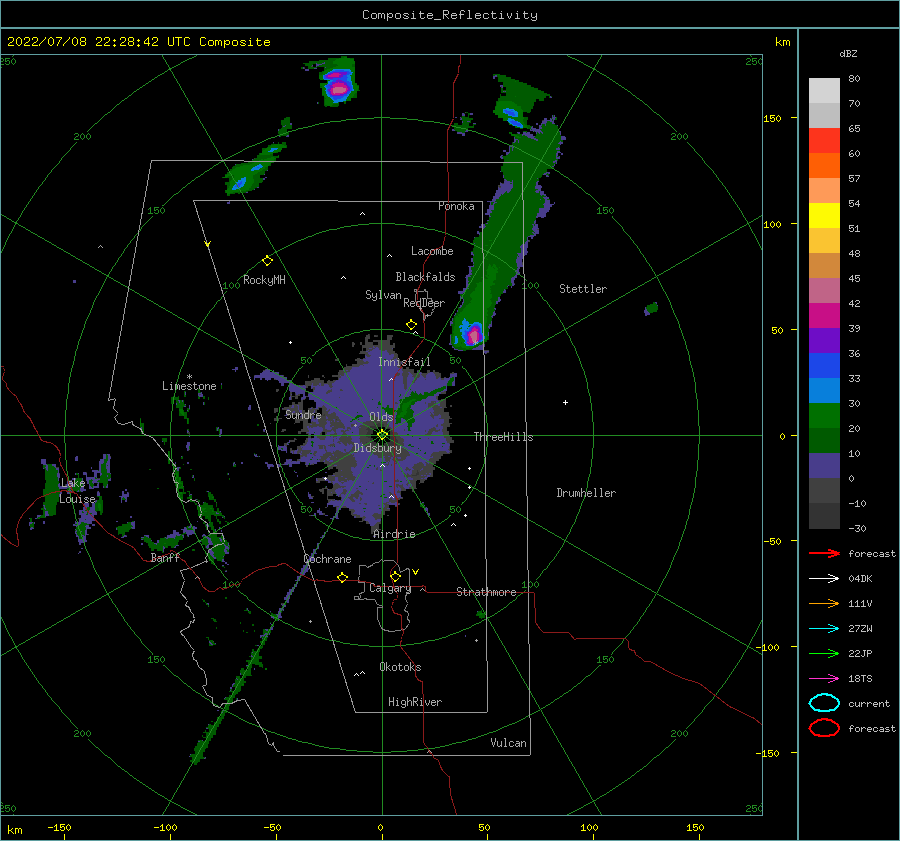Screen dimensions: 900x841
Task: Click the Didsbury label
Action: tap(377, 448)
